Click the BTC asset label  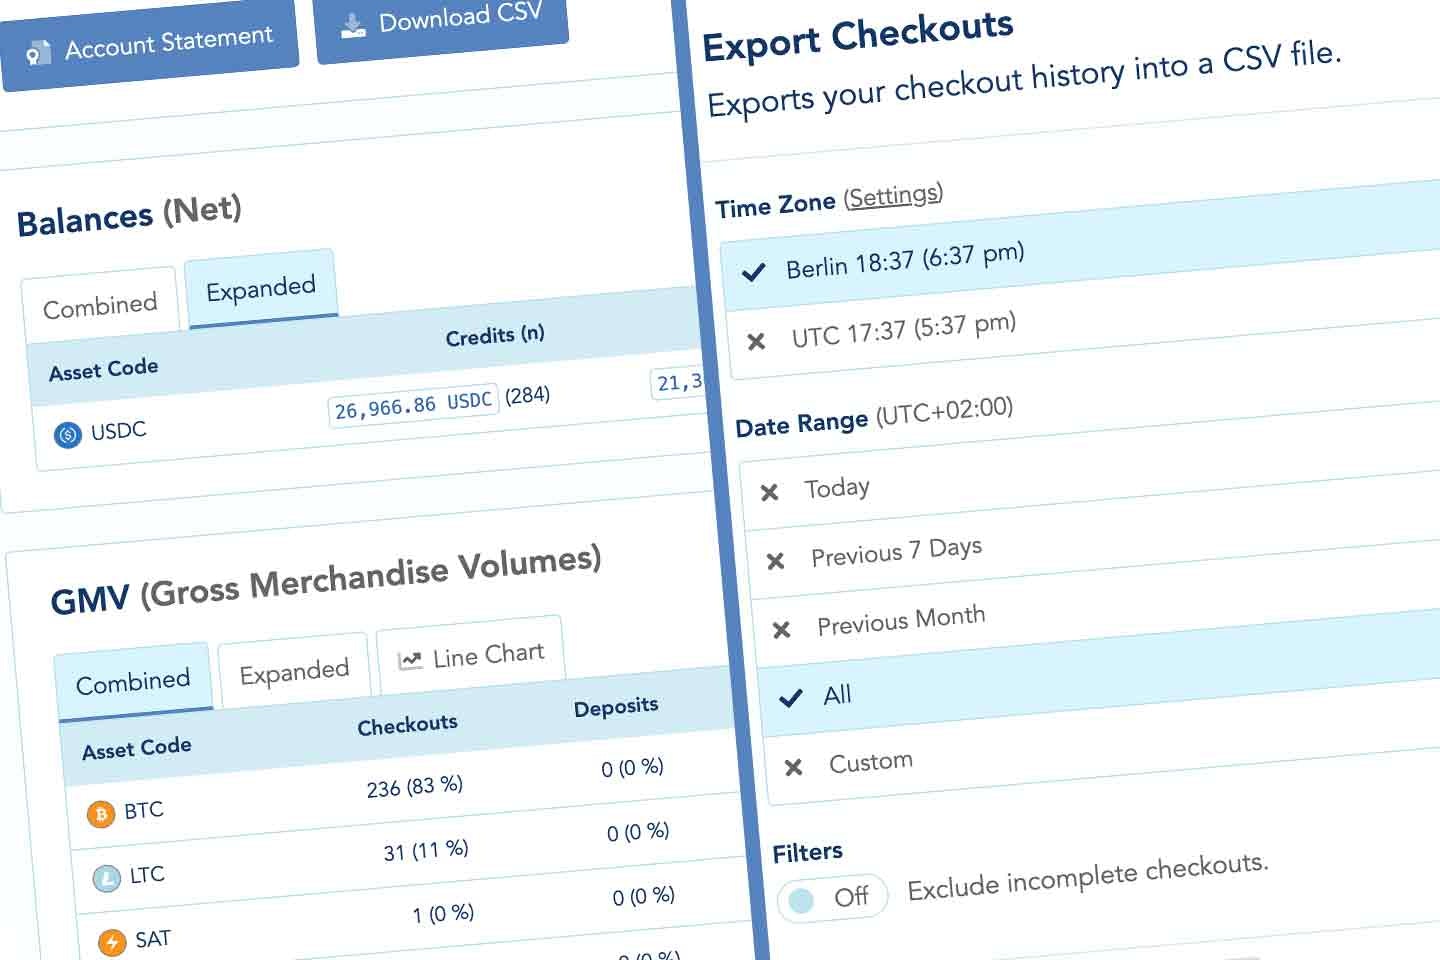[x=143, y=811]
